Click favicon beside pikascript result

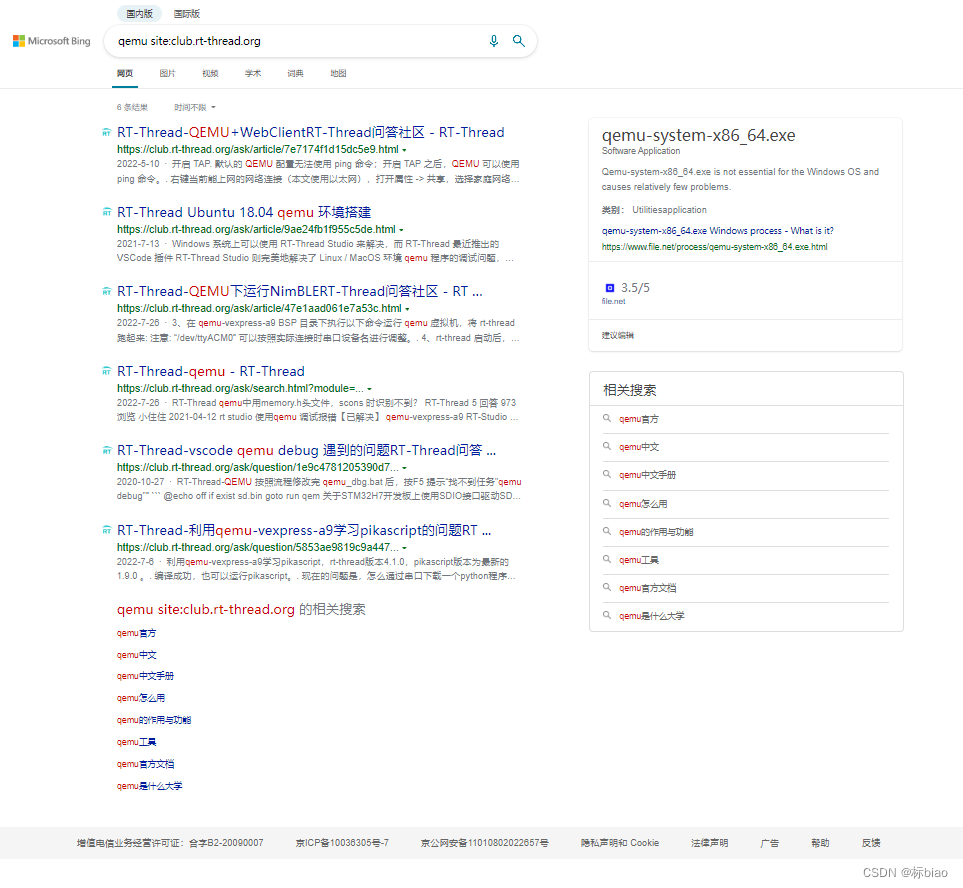tap(107, 531)
